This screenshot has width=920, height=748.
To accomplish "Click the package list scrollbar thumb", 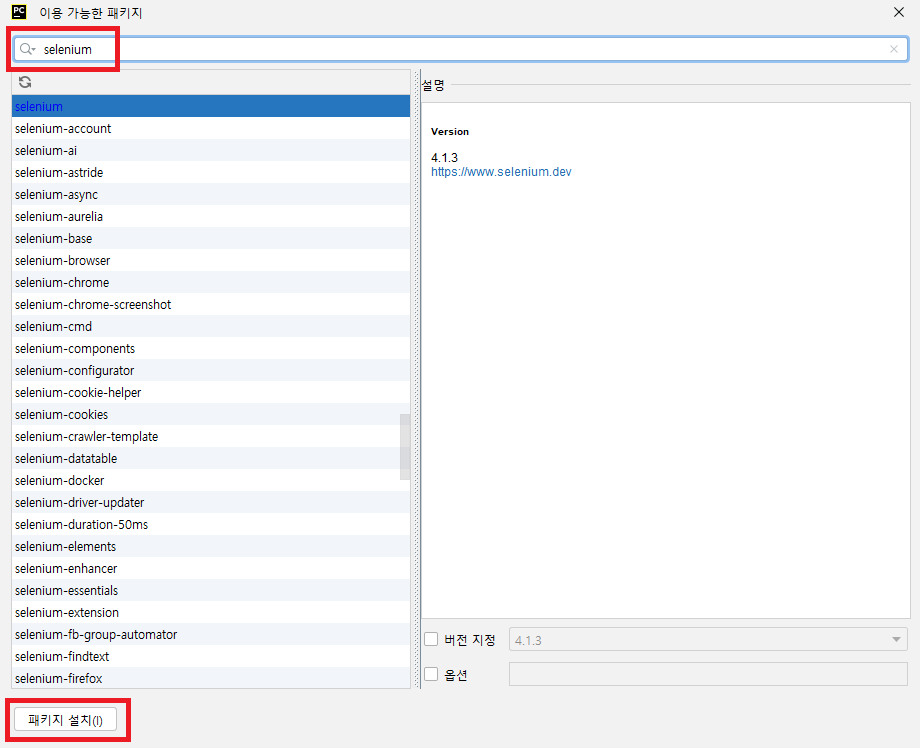I will 405,447.
